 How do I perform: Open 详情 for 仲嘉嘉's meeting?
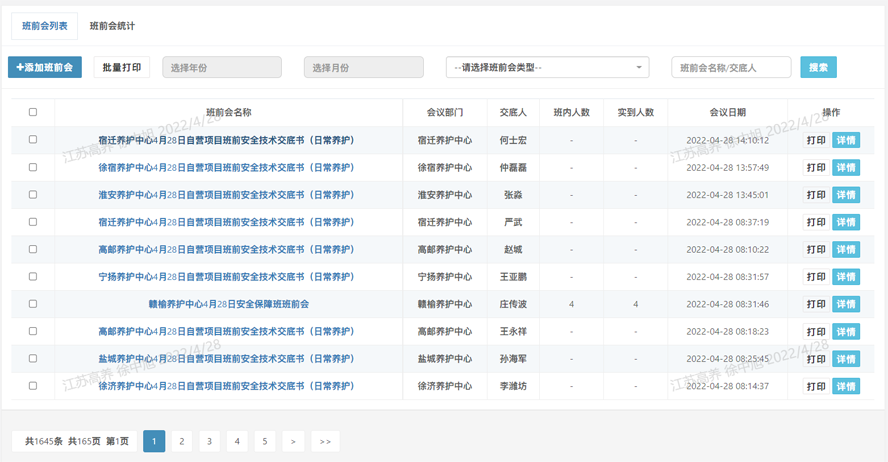[845, 168]
